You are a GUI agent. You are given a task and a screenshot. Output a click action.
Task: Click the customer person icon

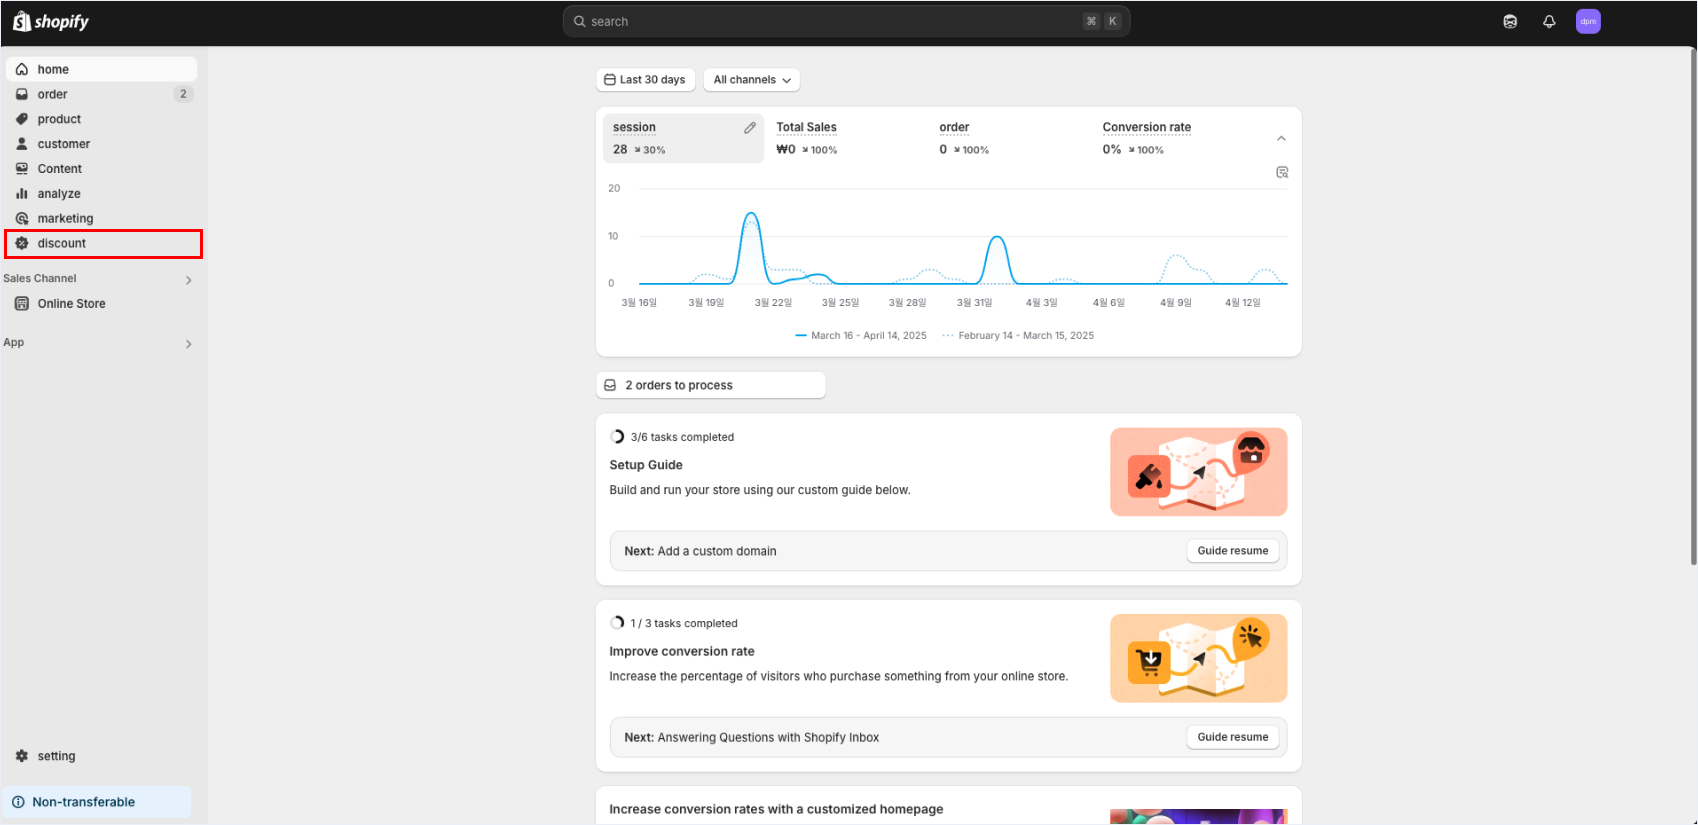[x=22, y=144]
